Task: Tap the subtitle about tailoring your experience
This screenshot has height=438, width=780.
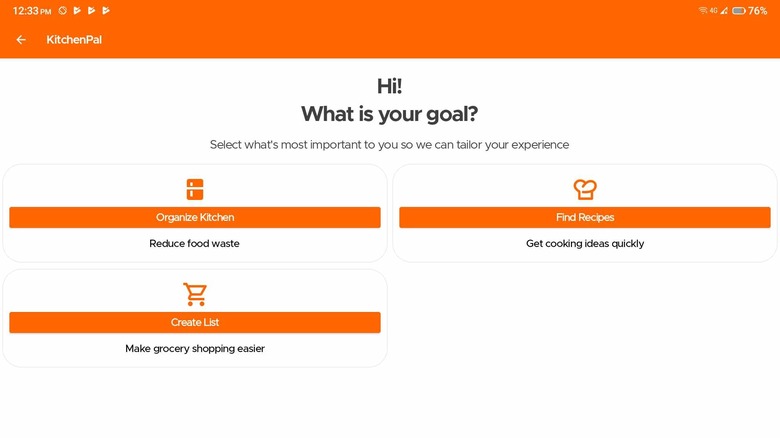Action: pyautogui.click(x=390, y=145)
